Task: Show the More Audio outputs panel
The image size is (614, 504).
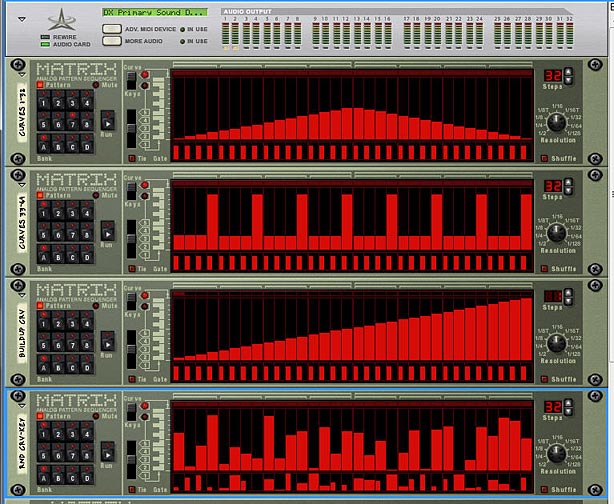Action: point(112,41)
